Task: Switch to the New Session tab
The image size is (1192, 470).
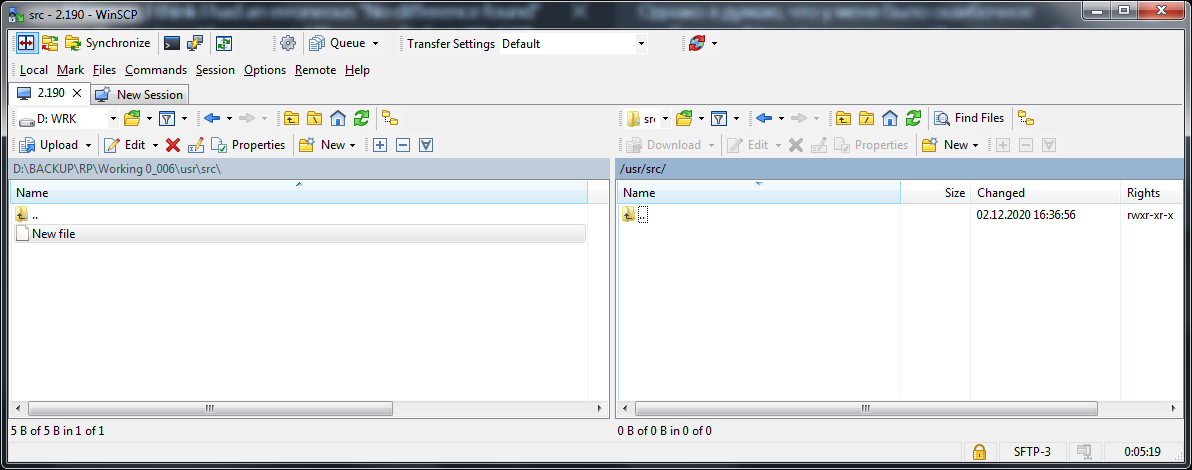Action: [x=140, y=94]
